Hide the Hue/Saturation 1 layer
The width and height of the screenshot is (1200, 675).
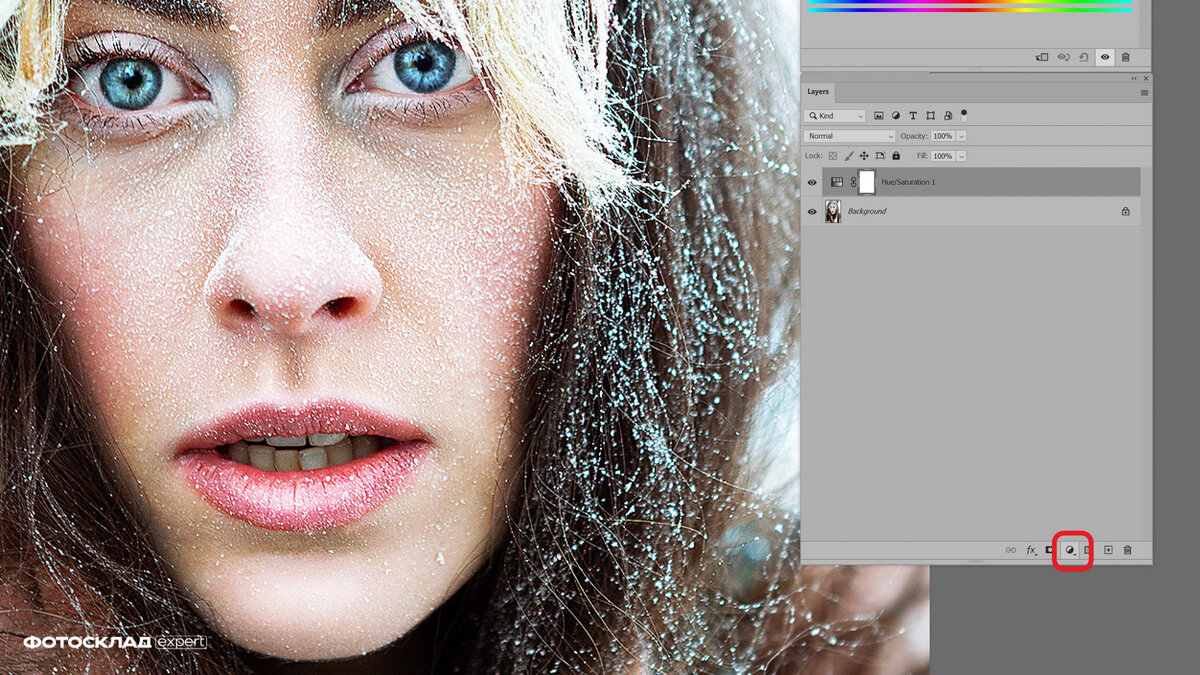tap(812, 183)
